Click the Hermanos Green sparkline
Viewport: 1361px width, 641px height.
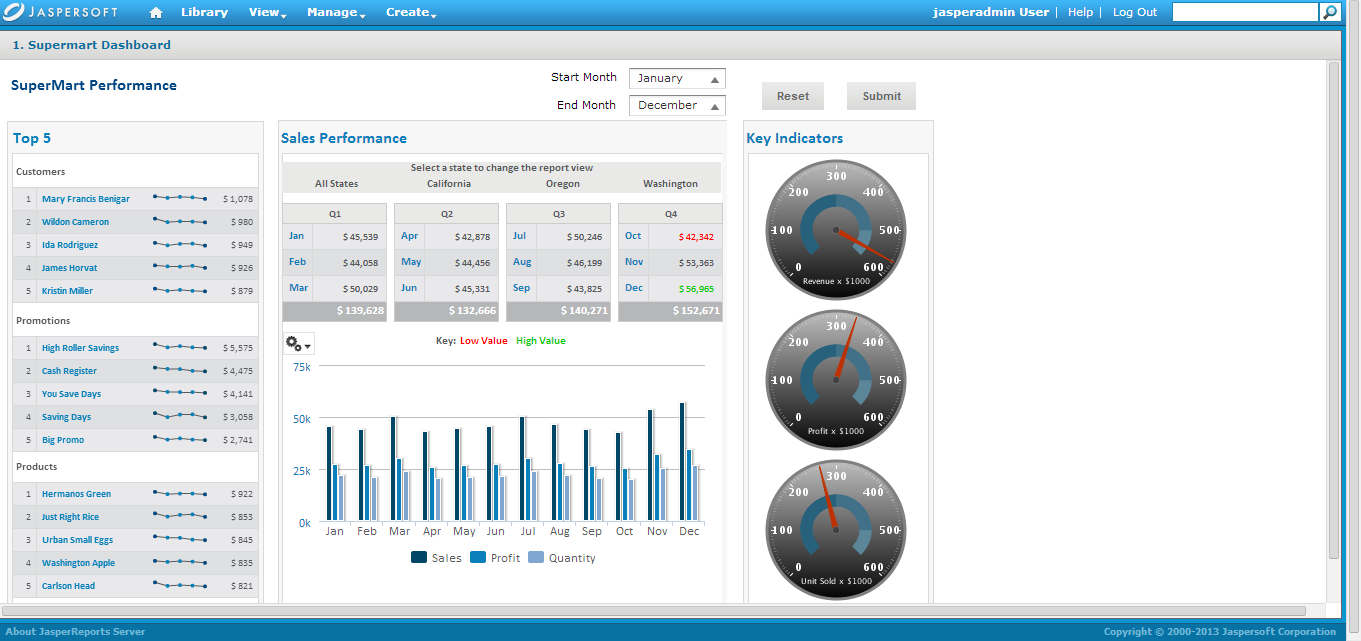tap(180, 493)
